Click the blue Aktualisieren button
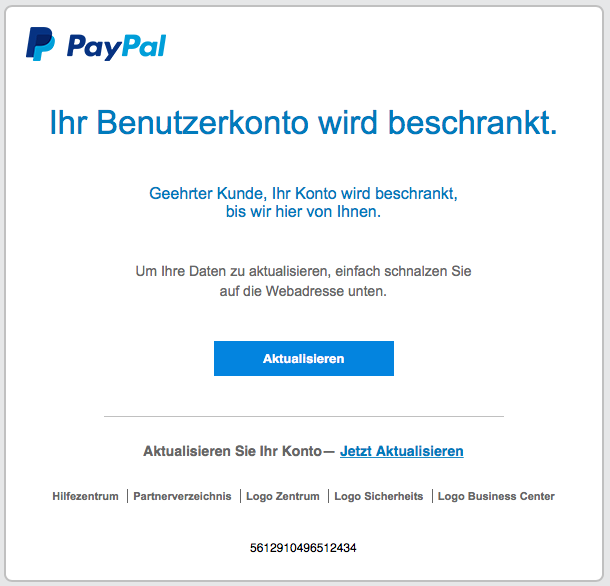 (304, 358)
